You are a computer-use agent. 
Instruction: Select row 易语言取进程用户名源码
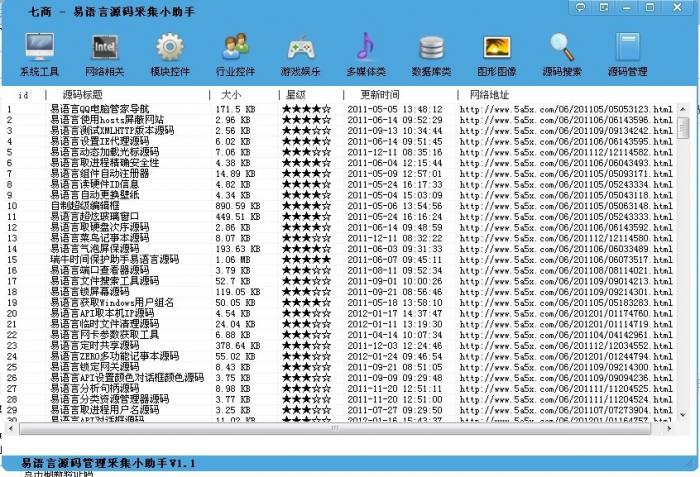(340, 410)
